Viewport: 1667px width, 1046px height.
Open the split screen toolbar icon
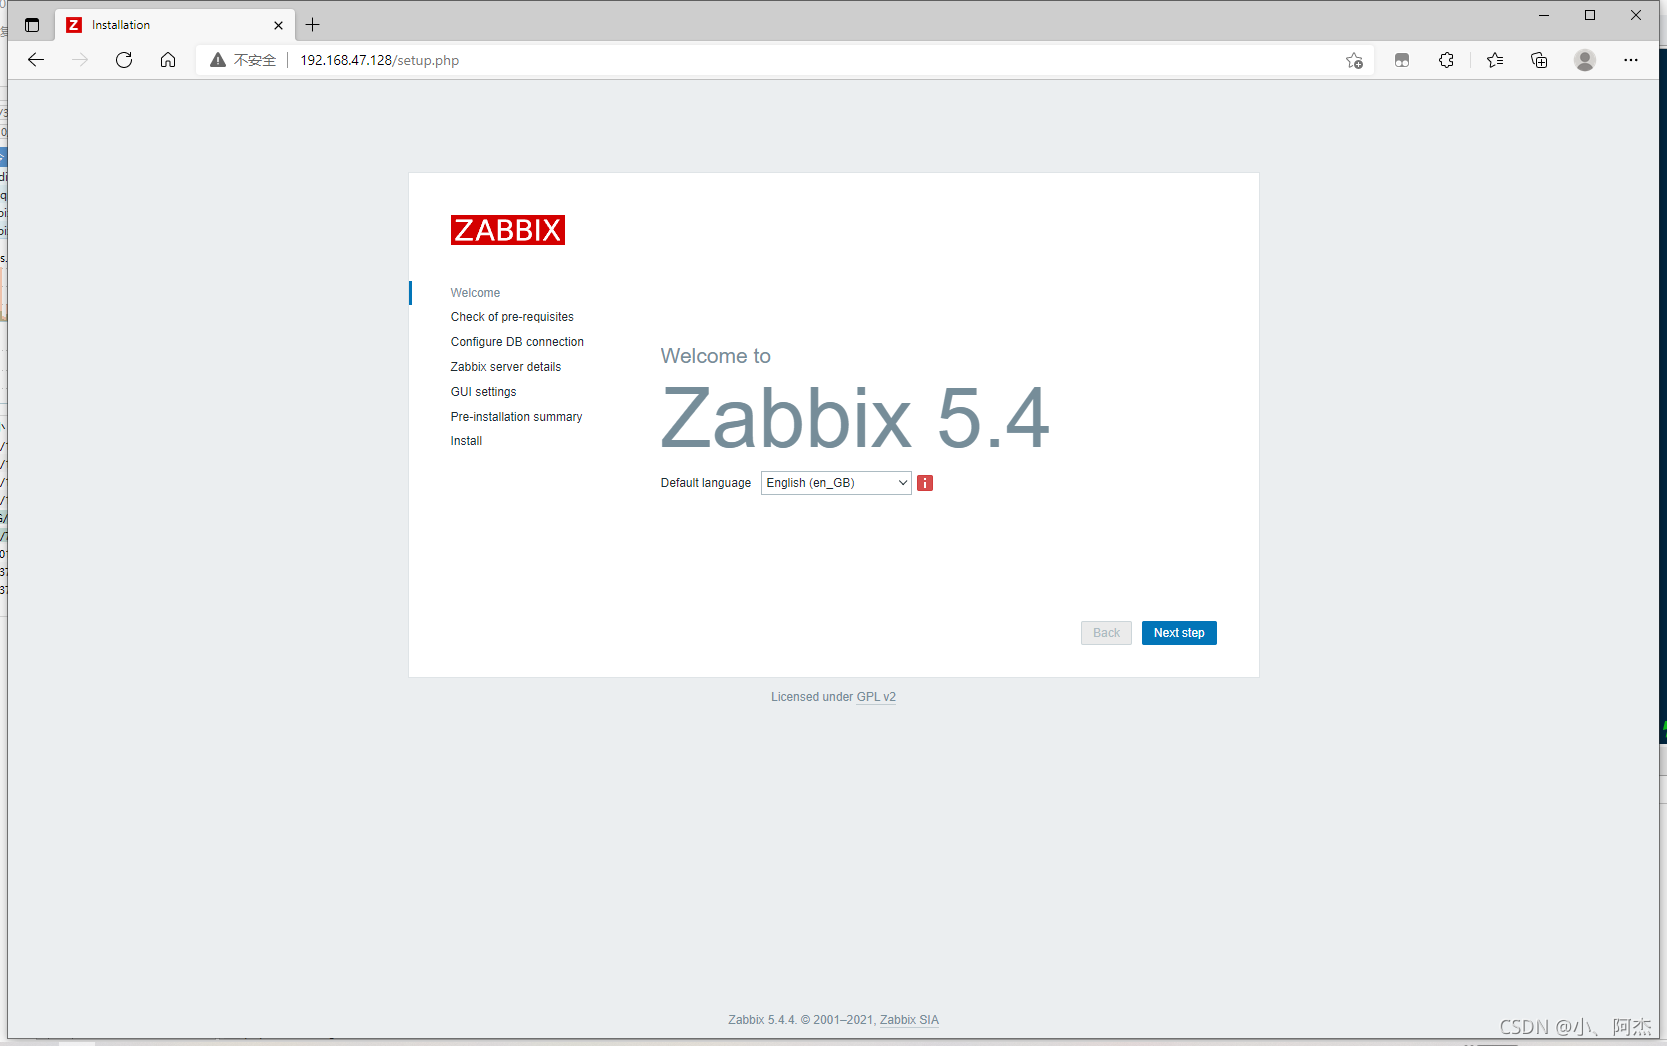tap(1402, 60)
